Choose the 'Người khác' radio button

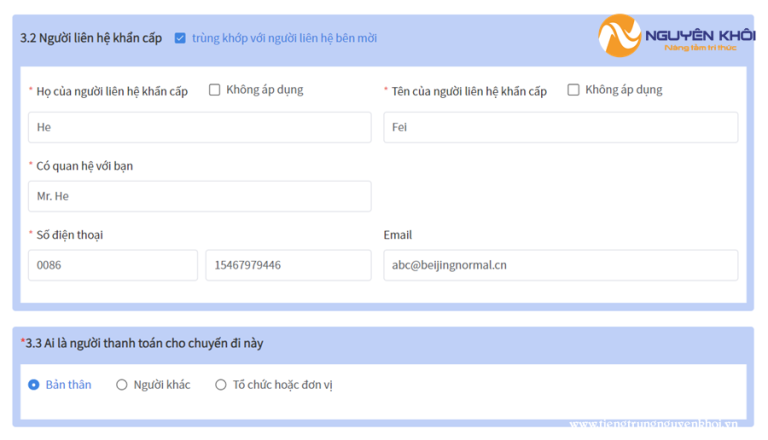click(121, 385)
